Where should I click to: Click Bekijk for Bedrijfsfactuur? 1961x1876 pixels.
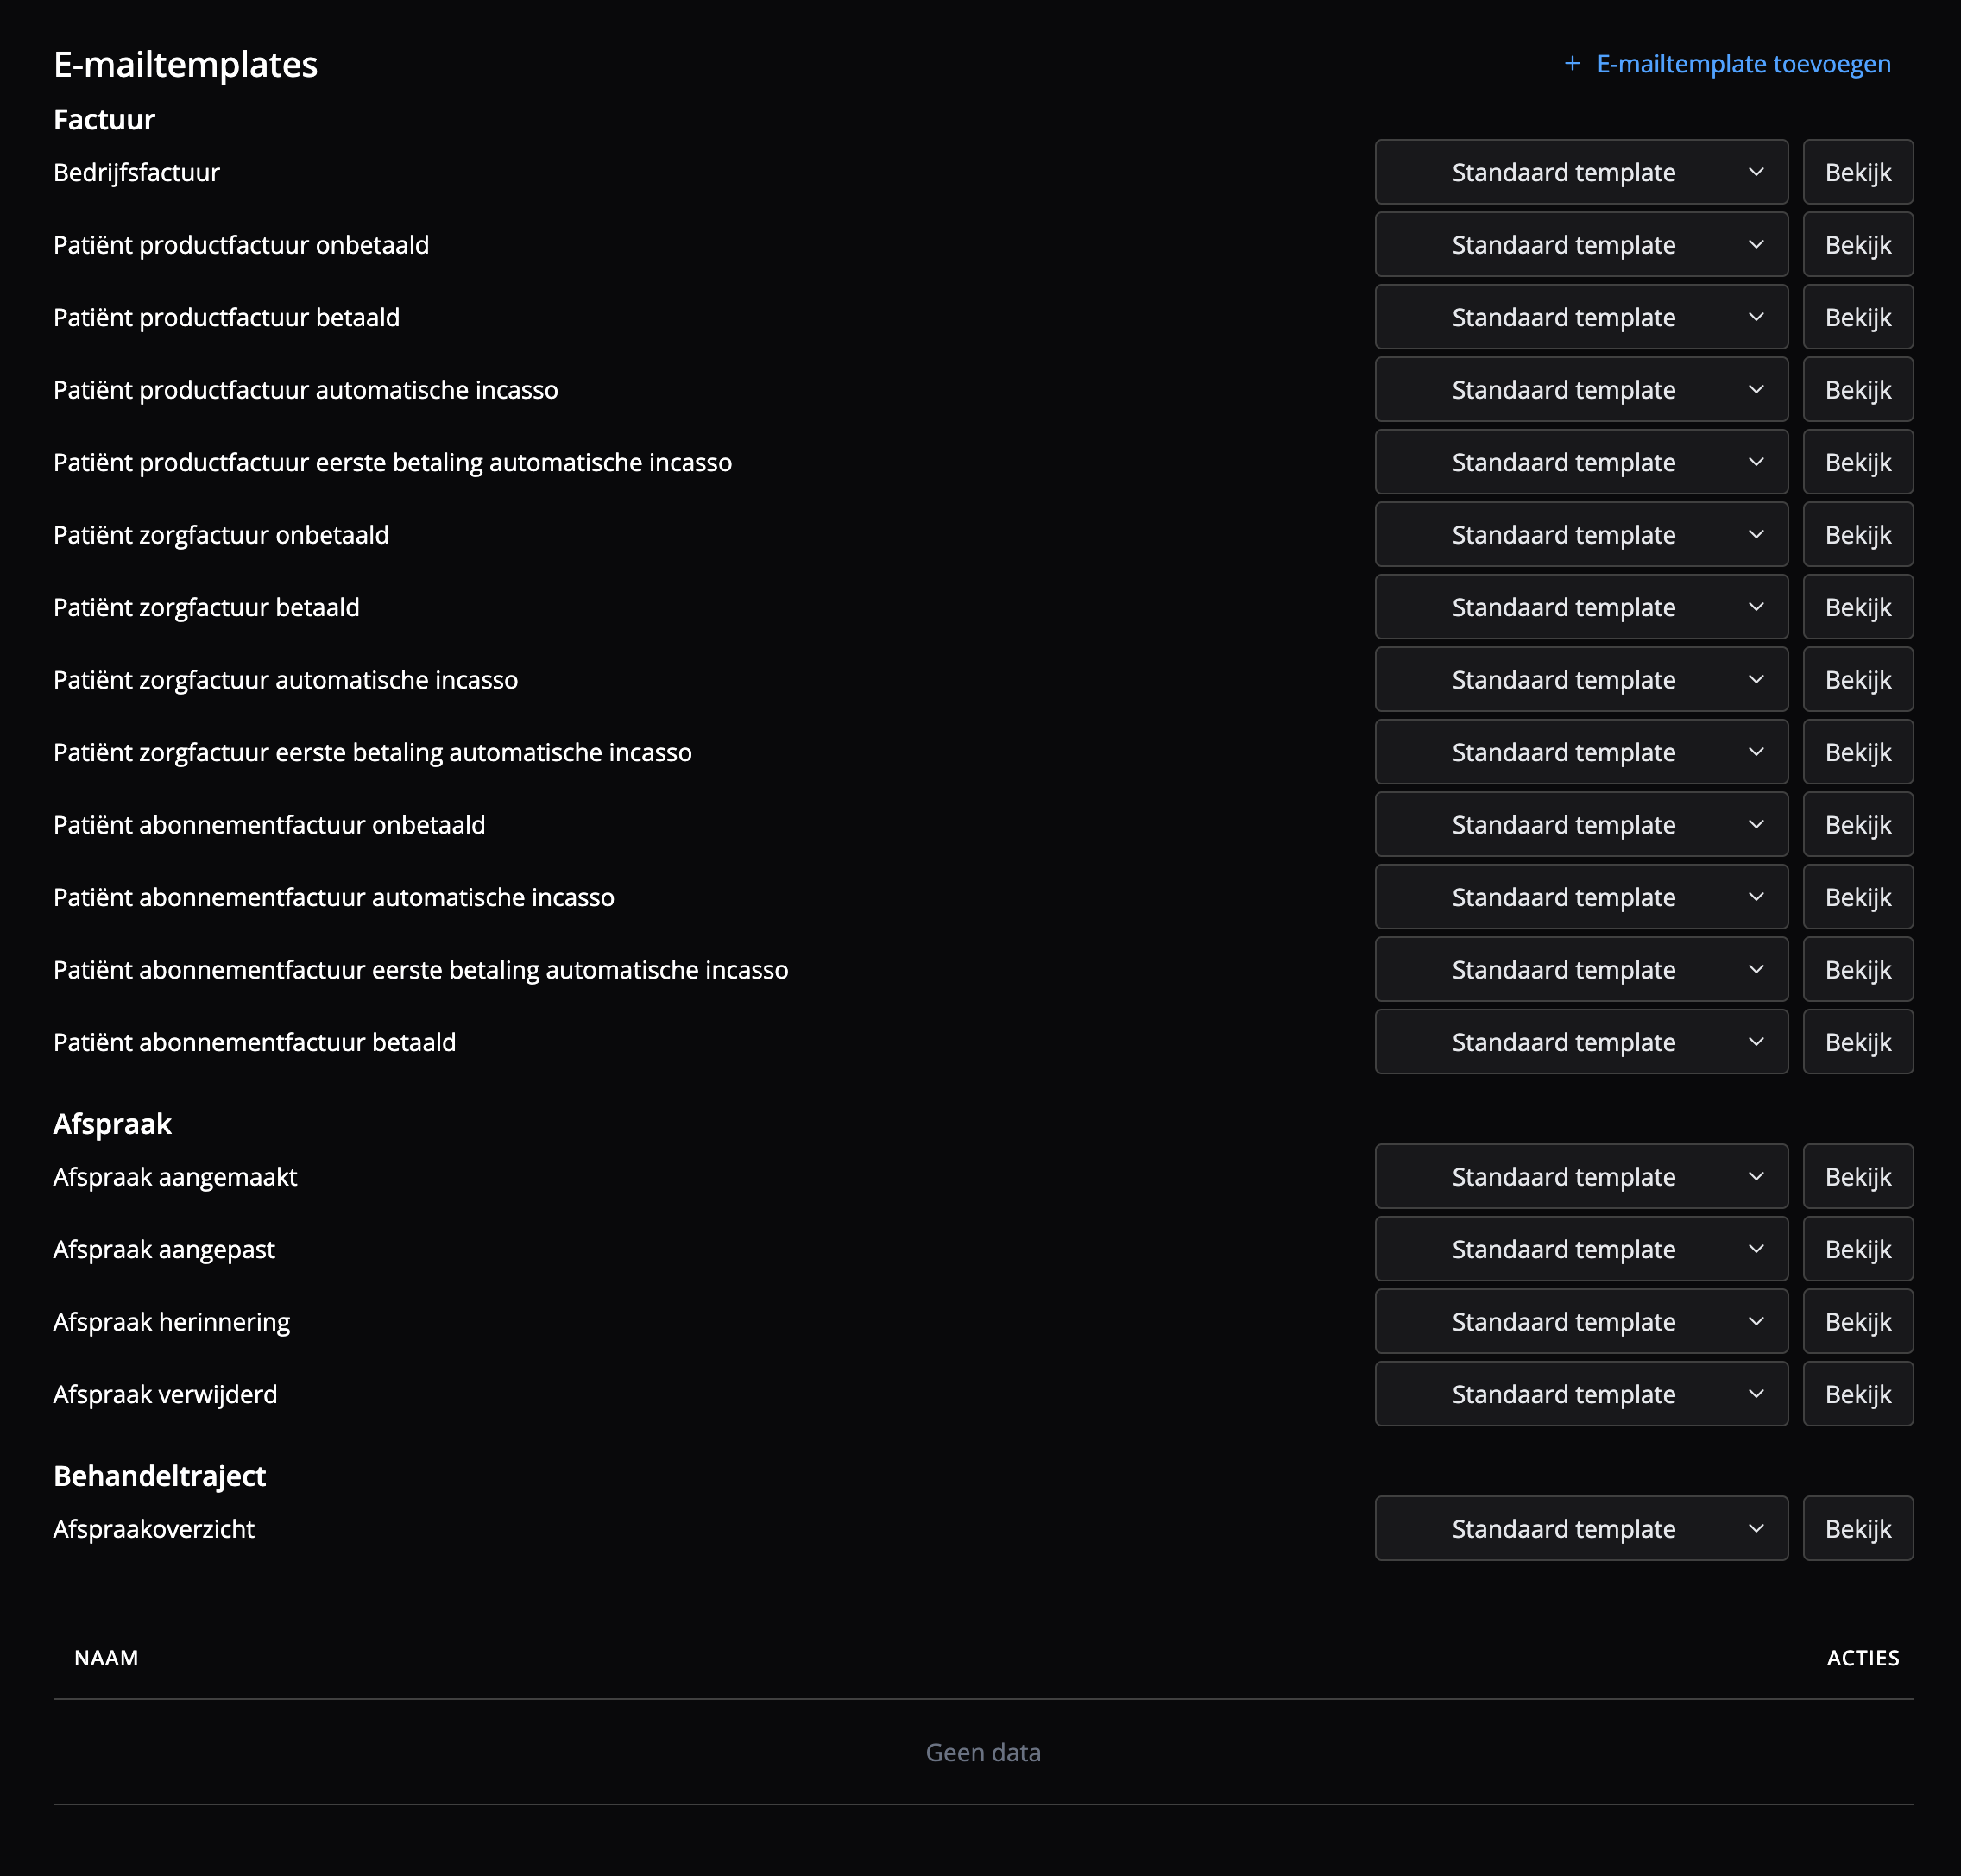tap(1857, 172)
